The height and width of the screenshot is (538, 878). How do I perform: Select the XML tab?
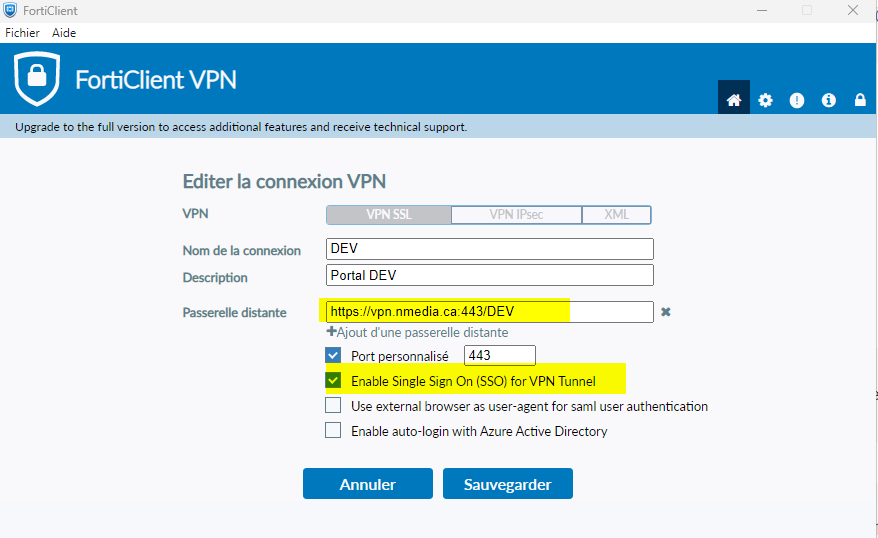(617, 214)
